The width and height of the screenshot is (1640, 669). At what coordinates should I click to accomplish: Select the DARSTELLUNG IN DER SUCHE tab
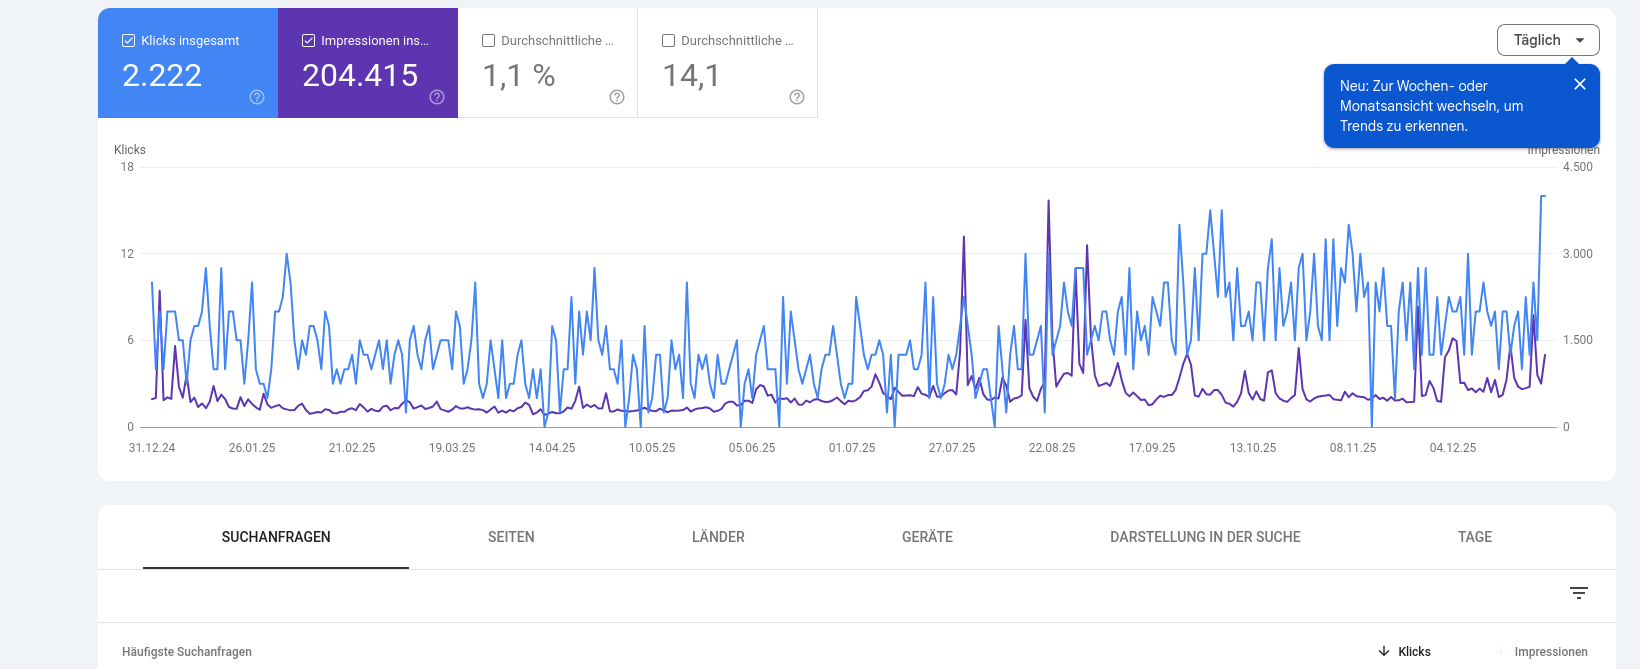1205,537
